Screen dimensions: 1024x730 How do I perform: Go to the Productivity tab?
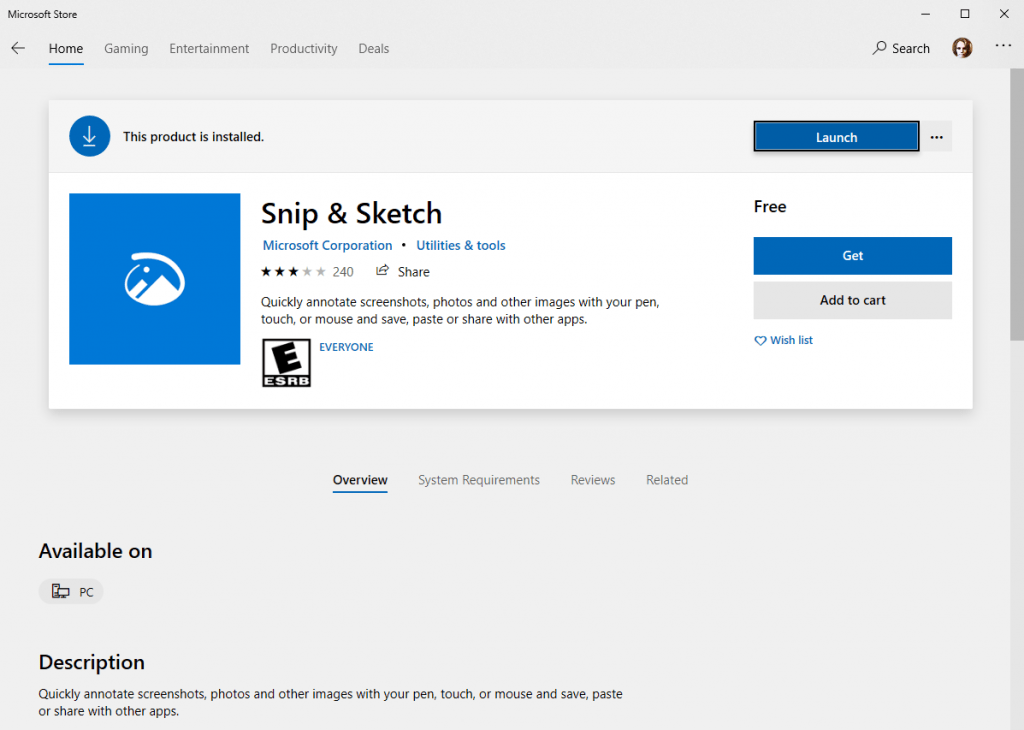coord(303,48)
